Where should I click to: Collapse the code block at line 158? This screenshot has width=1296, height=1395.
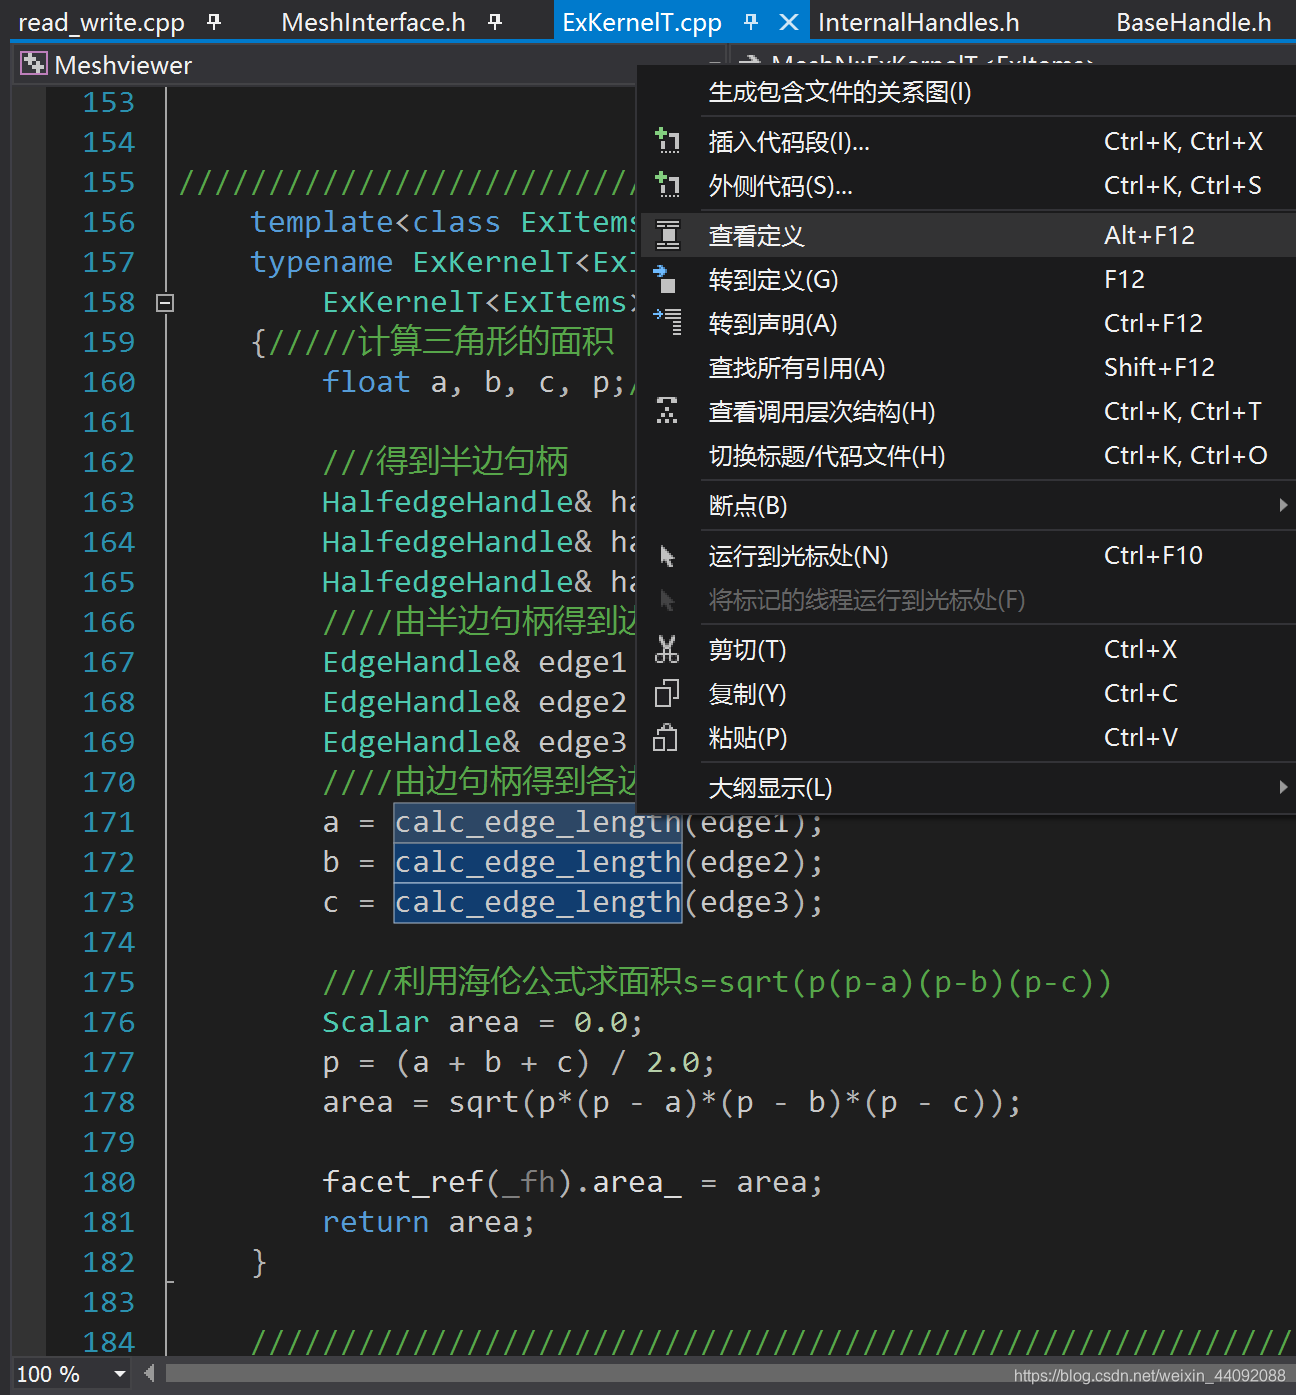pyautogui.click(x=166, y=302)
